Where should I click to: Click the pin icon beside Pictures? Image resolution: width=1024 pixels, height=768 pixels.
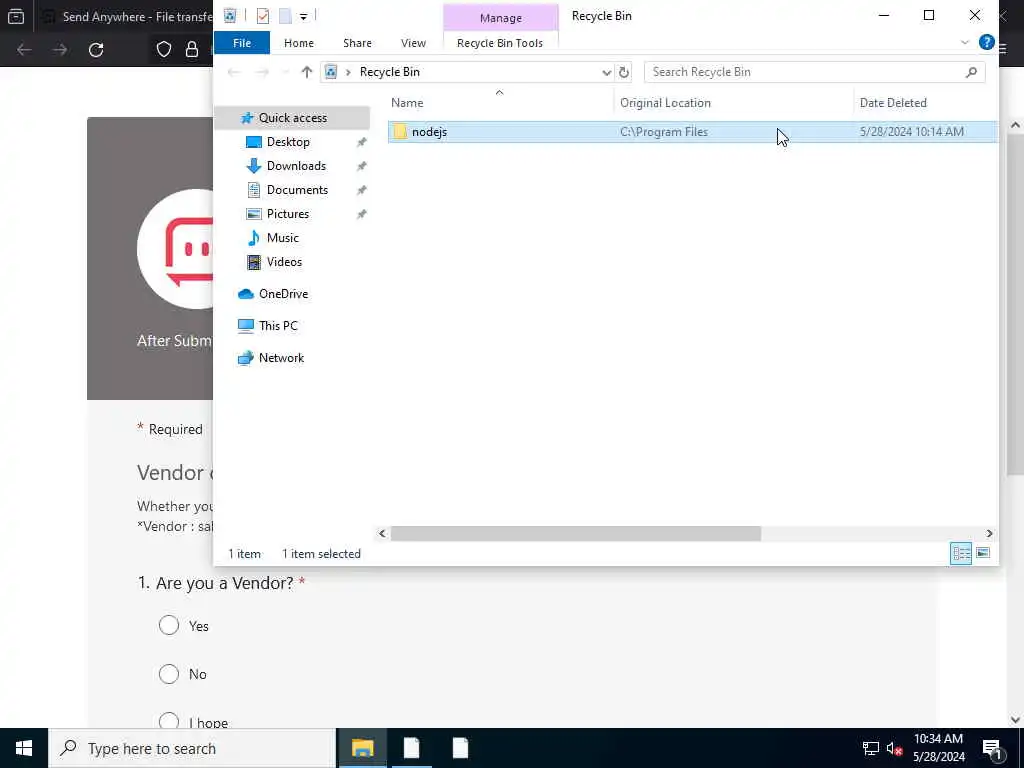361,214
